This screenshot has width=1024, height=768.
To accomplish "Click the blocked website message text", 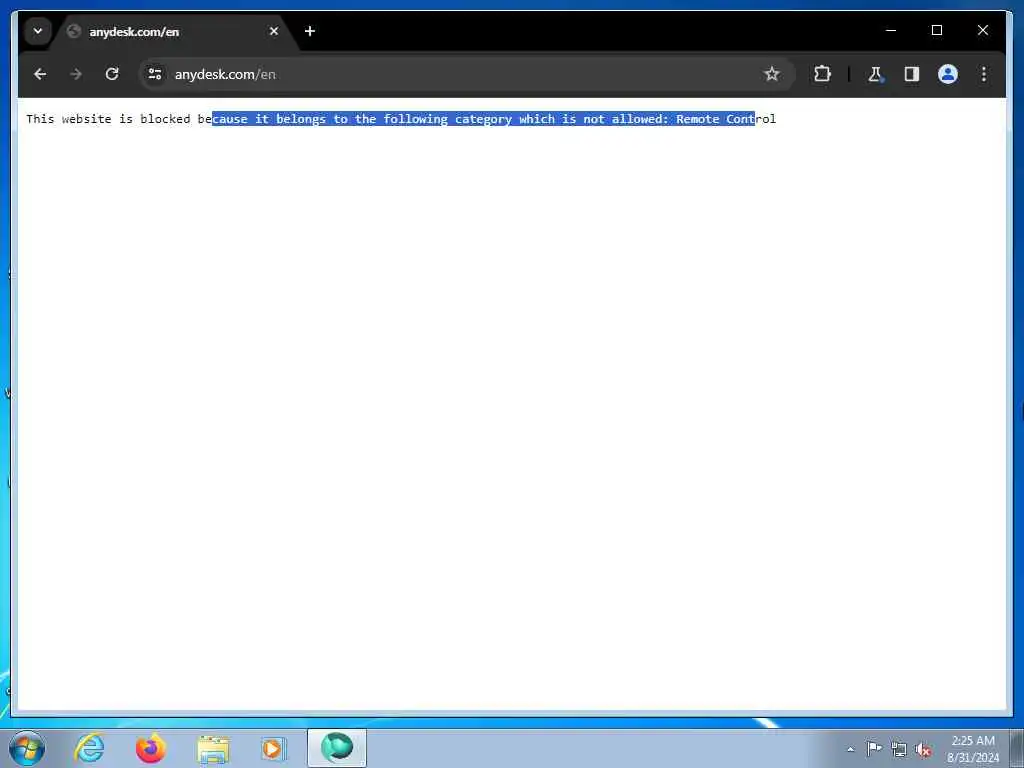I will click(x=401, y=119).
